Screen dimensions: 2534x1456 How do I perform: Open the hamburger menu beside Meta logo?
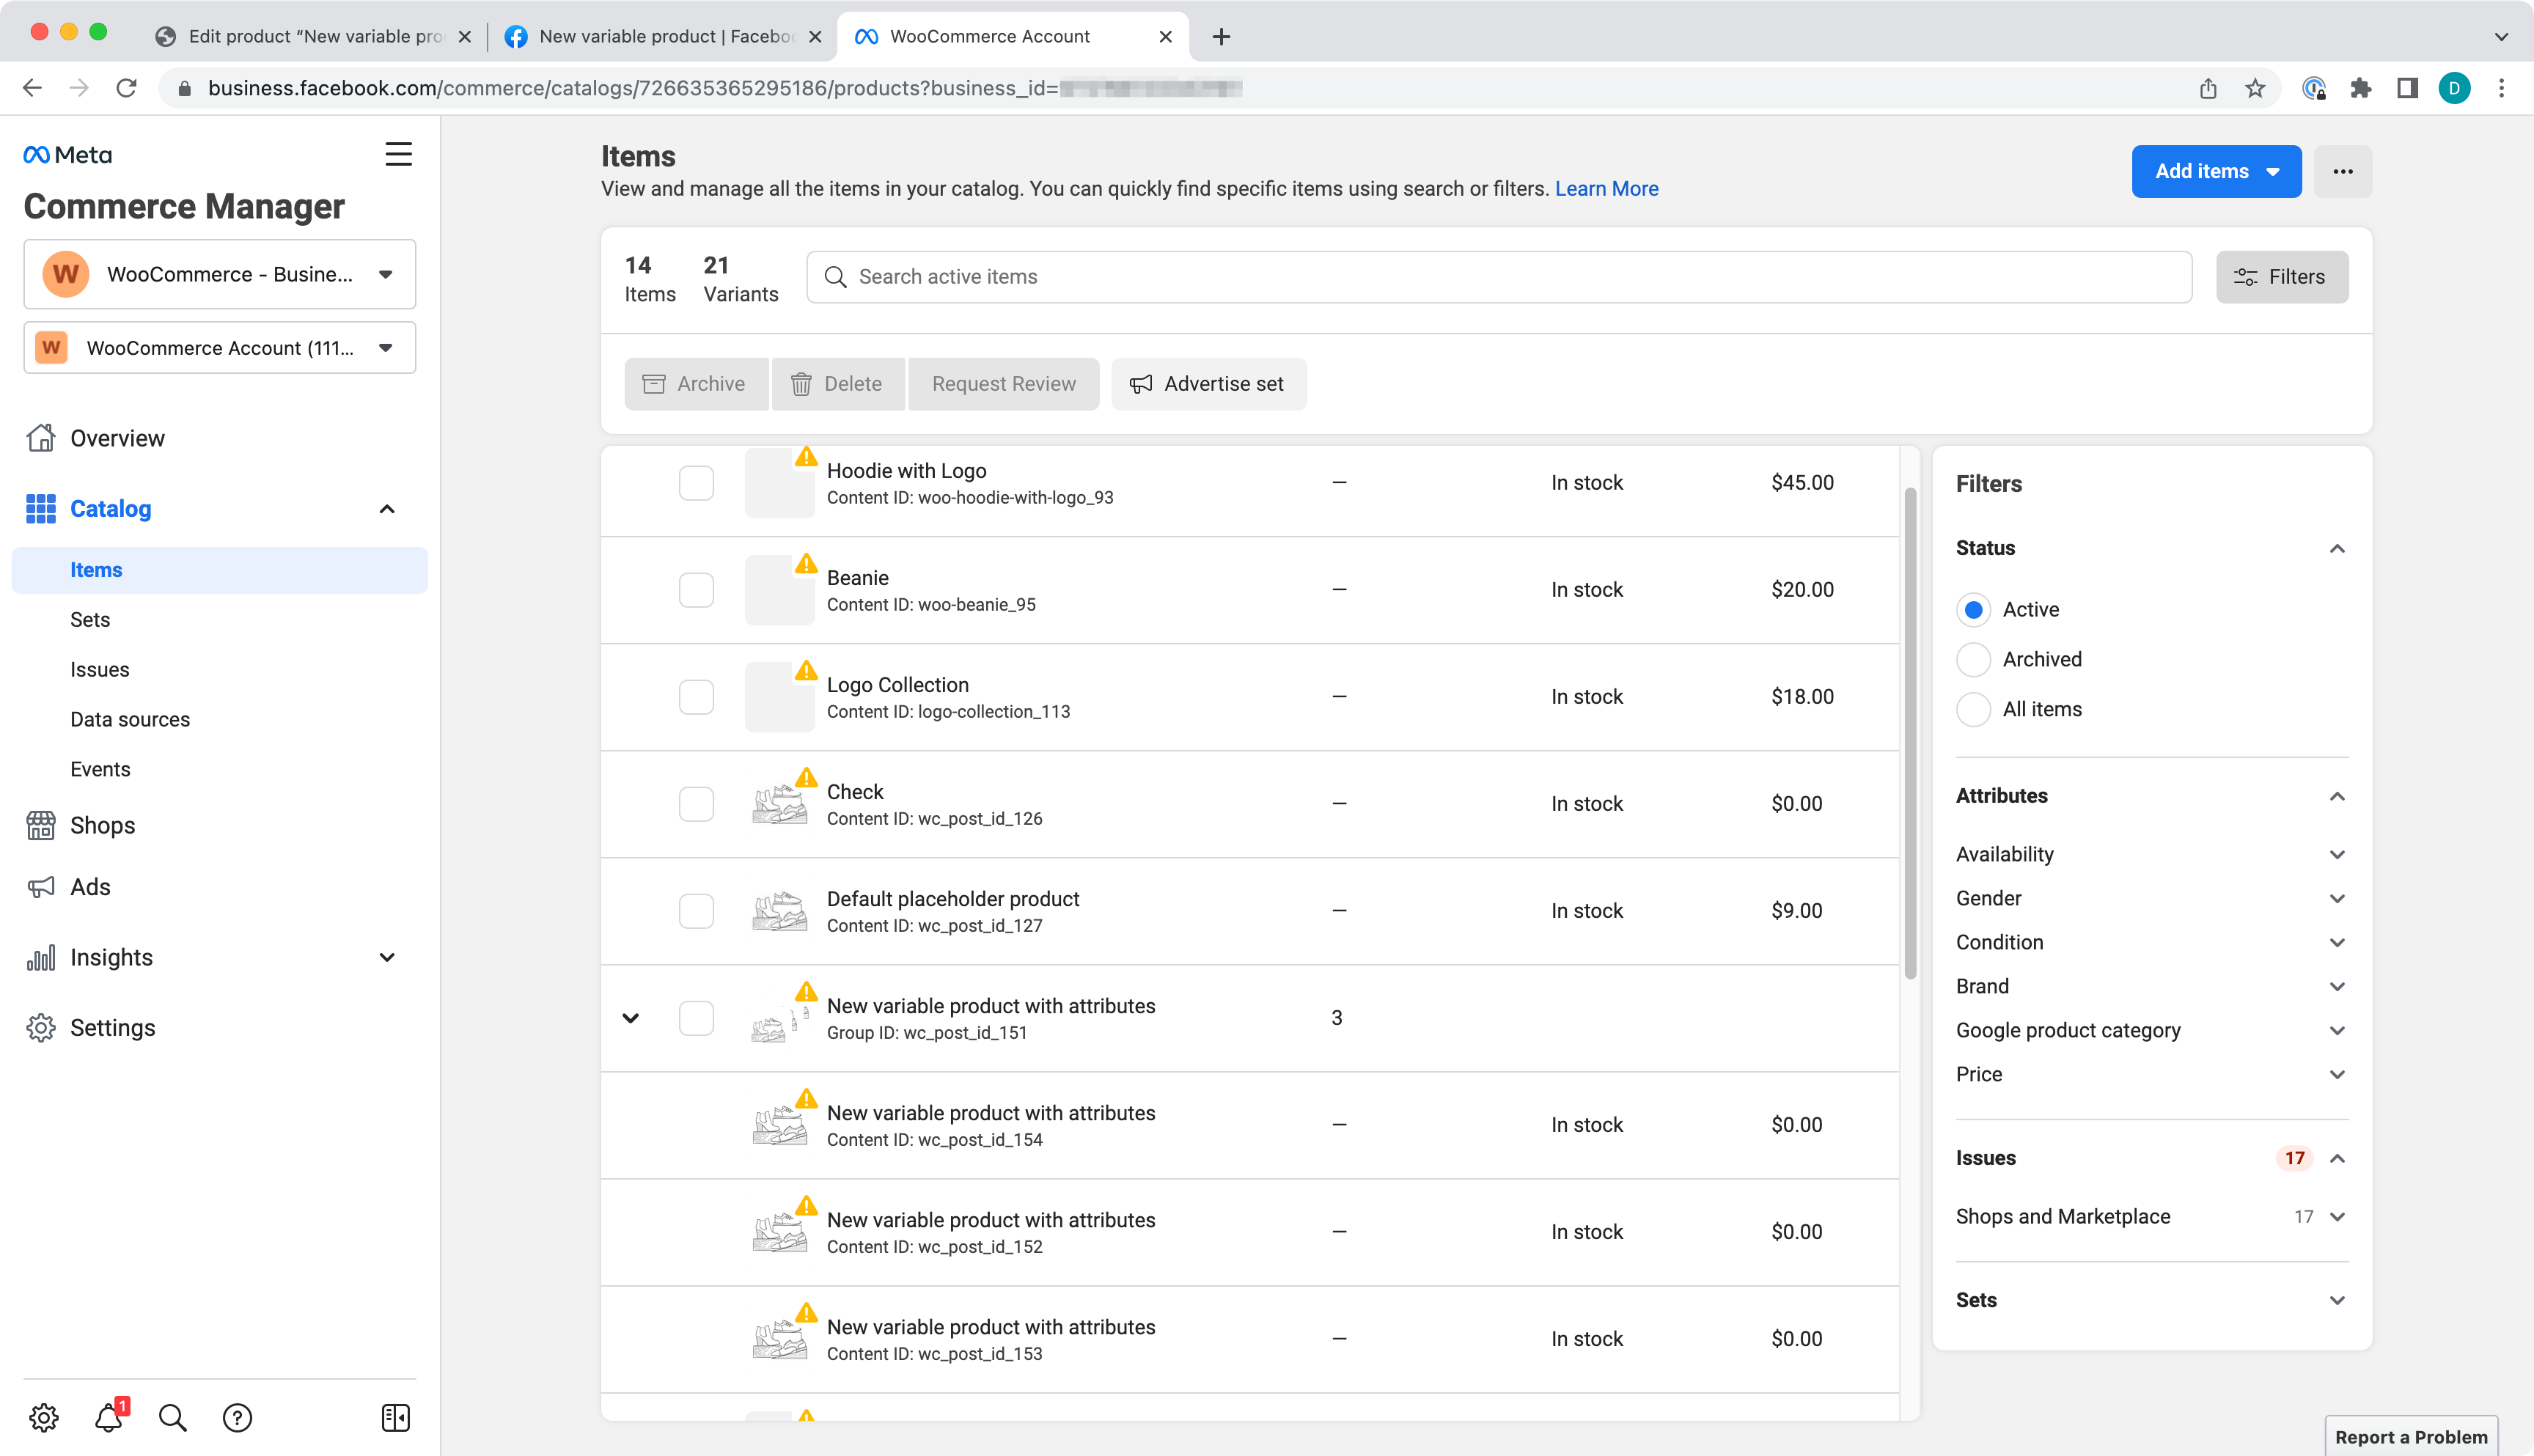[x=398, y=154]
